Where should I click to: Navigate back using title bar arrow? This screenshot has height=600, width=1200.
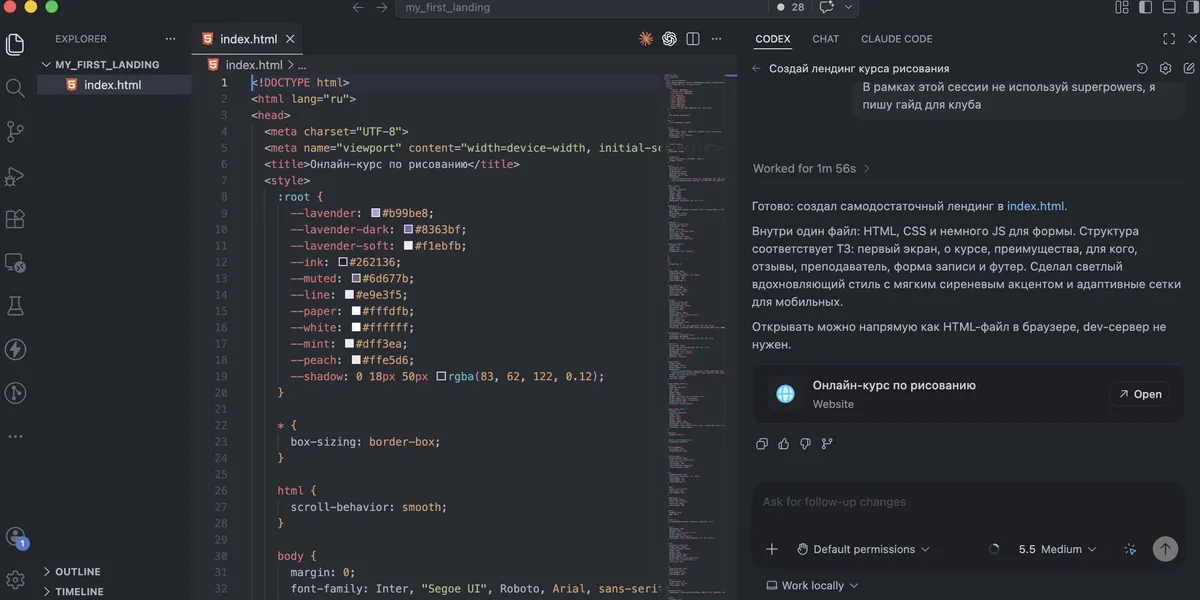point(358,7)
